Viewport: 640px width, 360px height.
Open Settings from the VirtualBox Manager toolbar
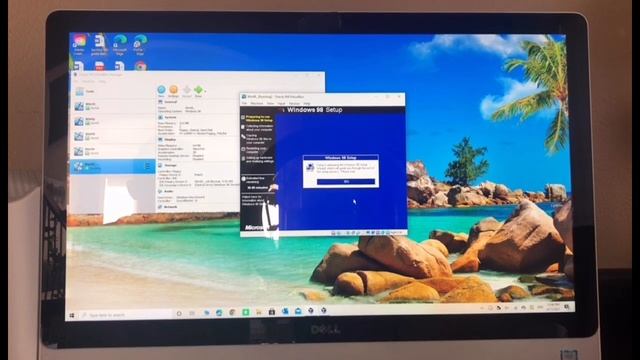[174, 91]
